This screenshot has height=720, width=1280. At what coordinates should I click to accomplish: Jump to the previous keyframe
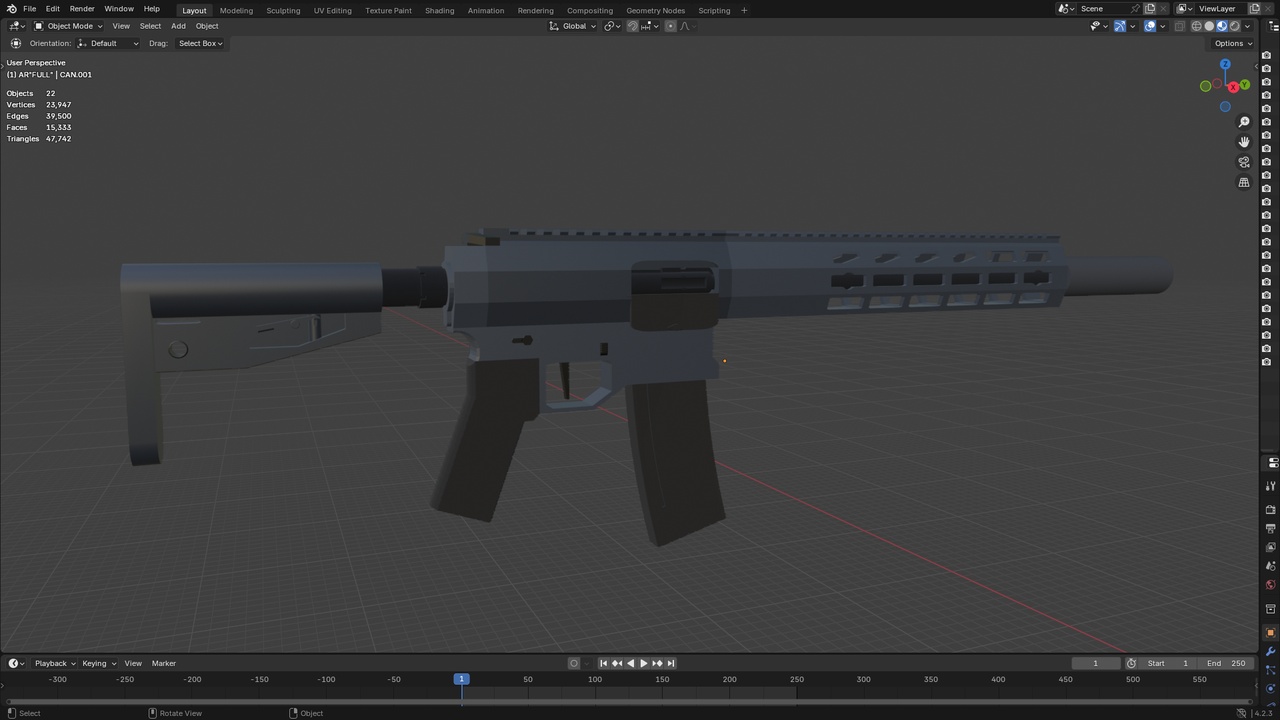[x=617, y=663]
